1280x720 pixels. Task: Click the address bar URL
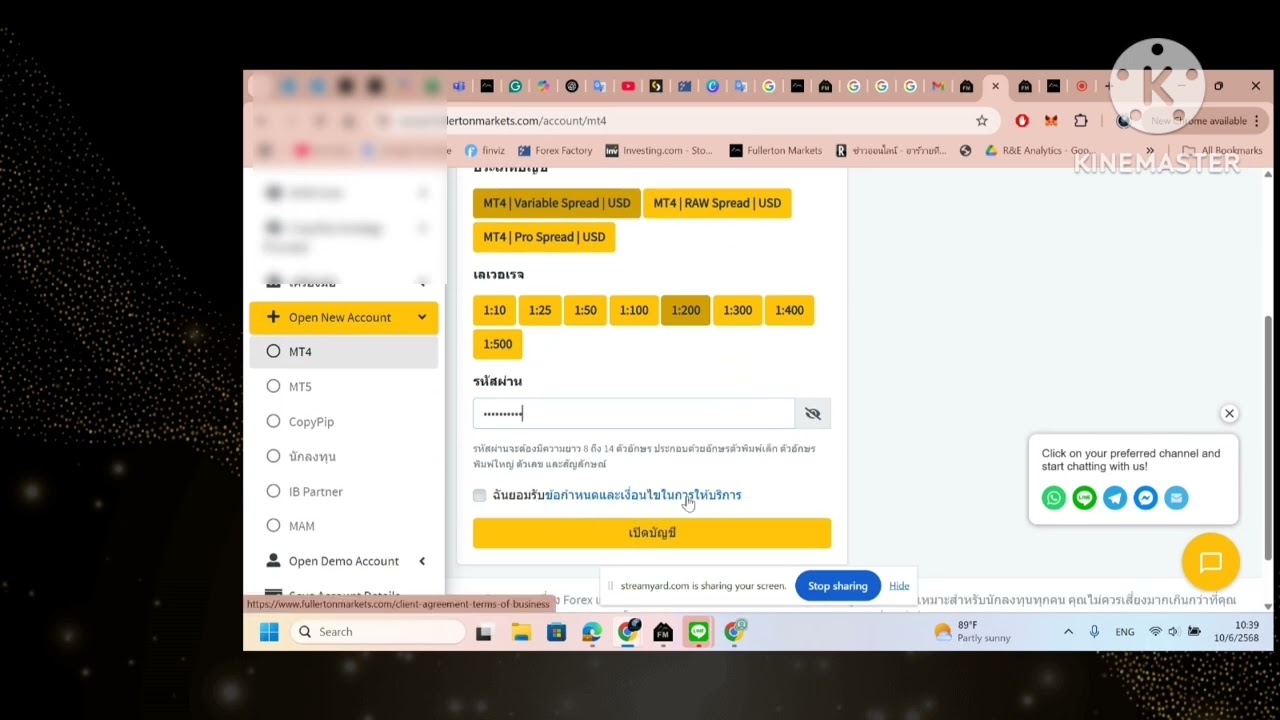tap(526, 121)
